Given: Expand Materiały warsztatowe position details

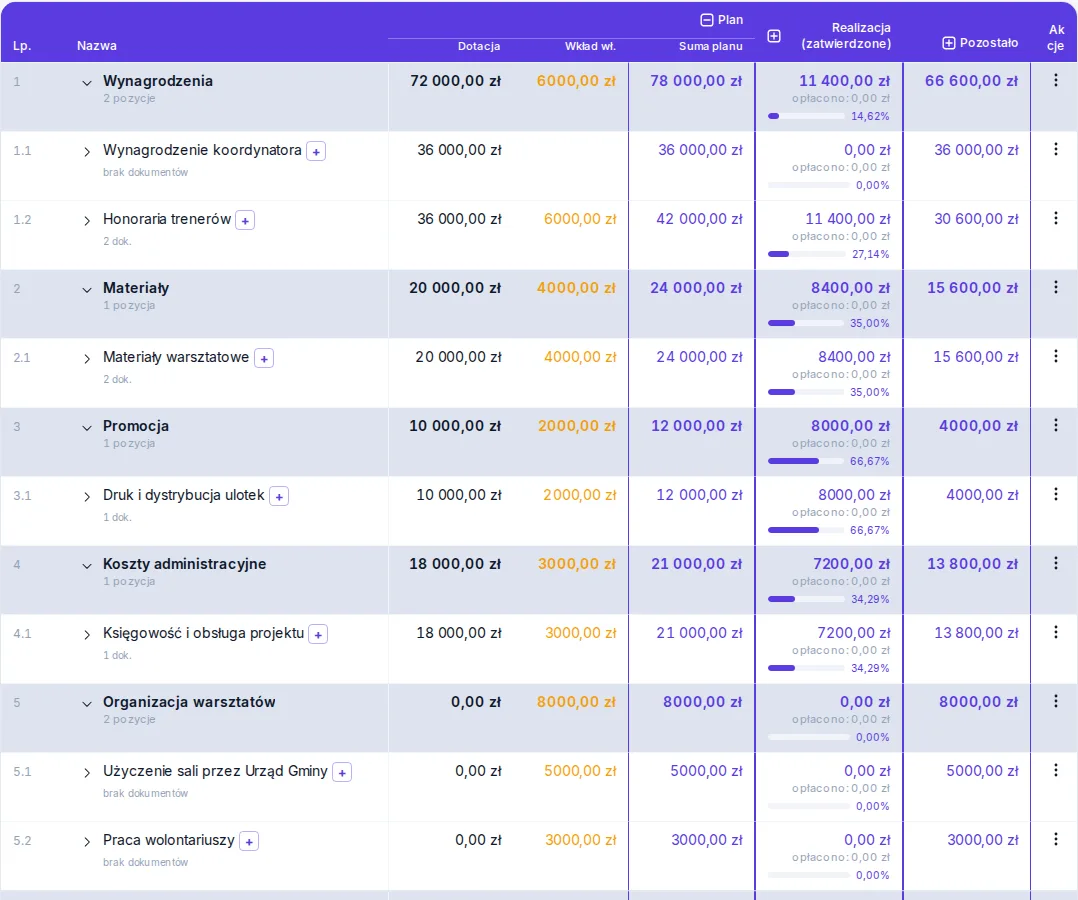Looking at the screenshot, I should (87, 358).
